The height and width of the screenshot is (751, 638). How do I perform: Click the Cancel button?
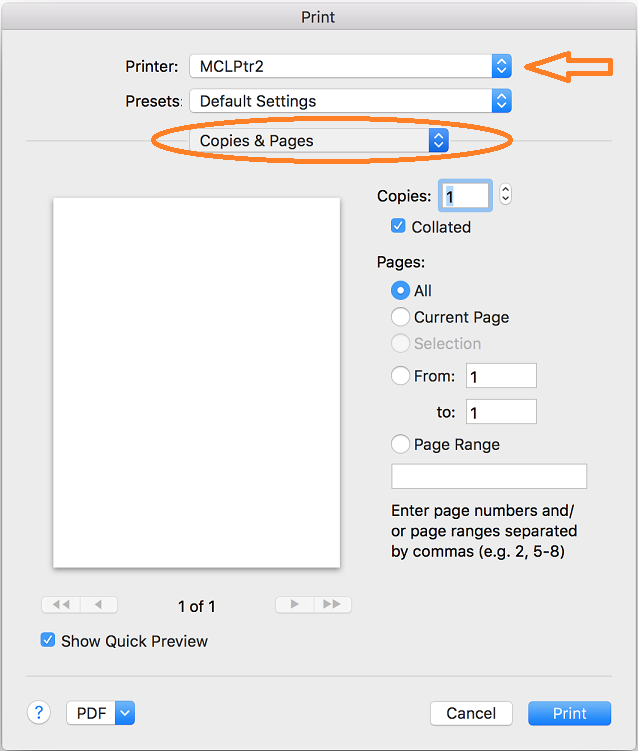(471, 713)
